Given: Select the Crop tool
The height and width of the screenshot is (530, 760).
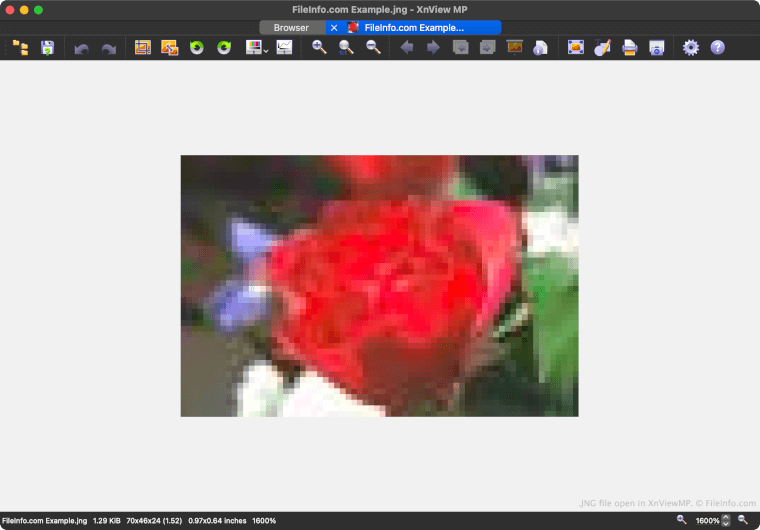Looking at the screenshot, I should tap(142, 48).
